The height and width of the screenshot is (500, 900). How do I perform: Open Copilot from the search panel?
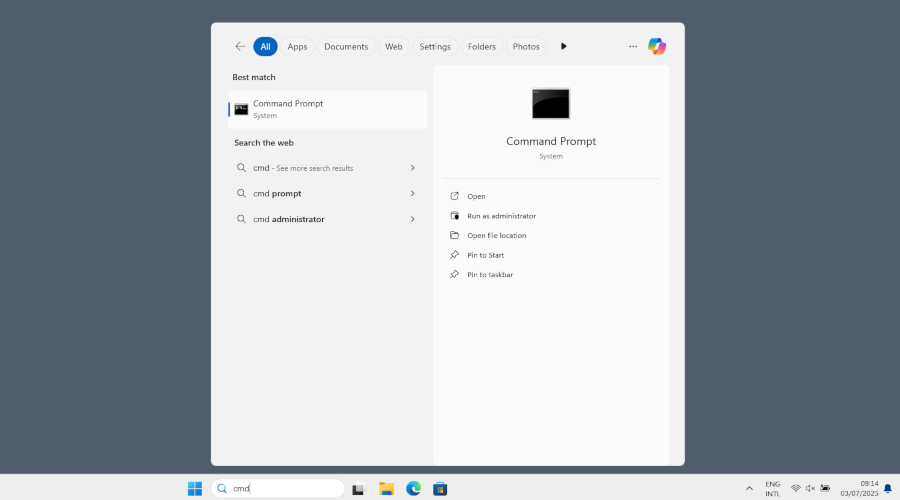657,46
